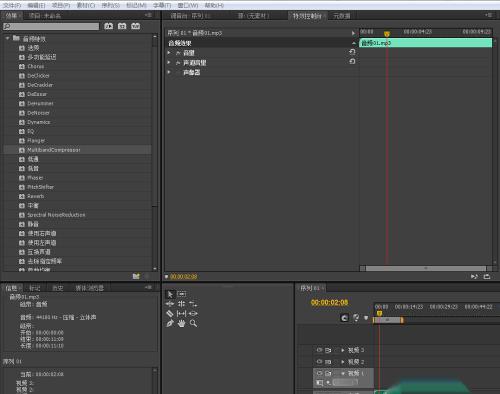
Task: Select the Zoom magnifier tool
Action: (x=193, y=323)
